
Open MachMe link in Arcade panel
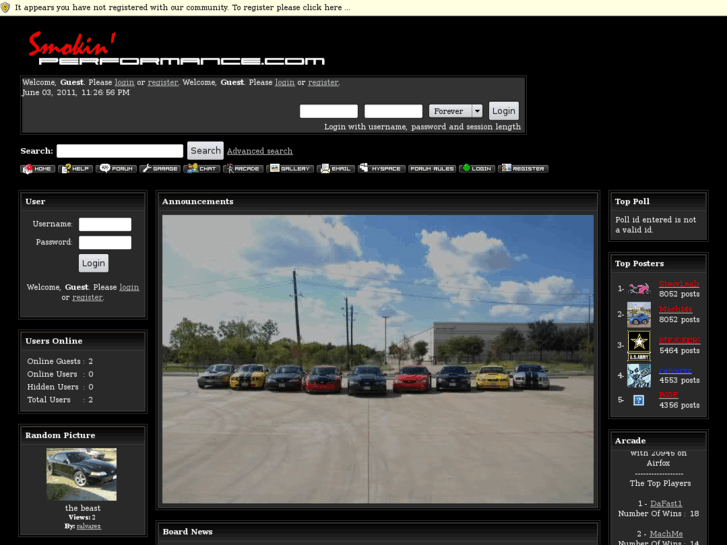[666, 534]
